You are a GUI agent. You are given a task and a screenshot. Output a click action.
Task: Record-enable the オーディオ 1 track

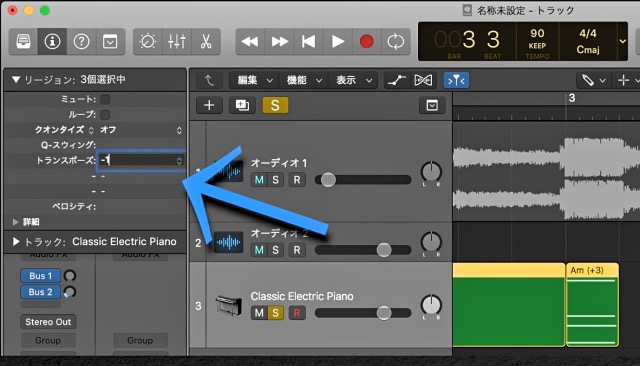coord(297,180)
